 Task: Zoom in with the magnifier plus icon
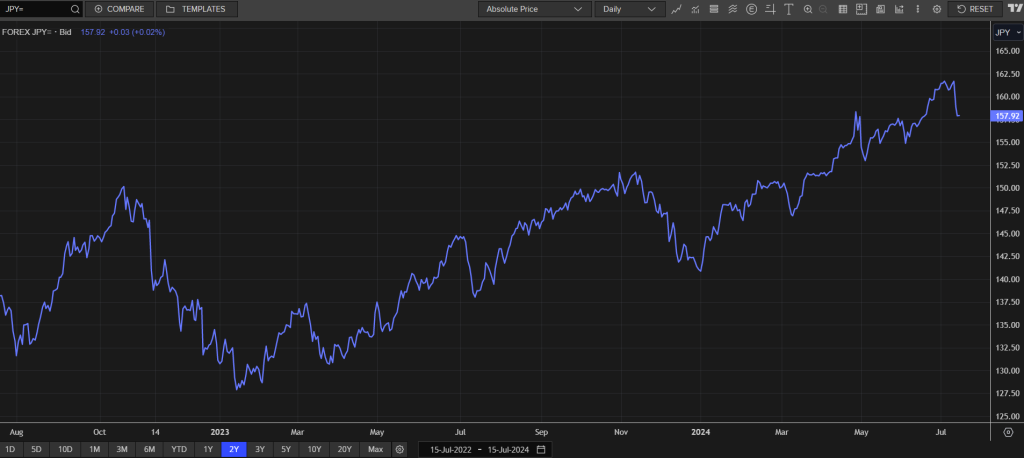click(x=807, y=9)
